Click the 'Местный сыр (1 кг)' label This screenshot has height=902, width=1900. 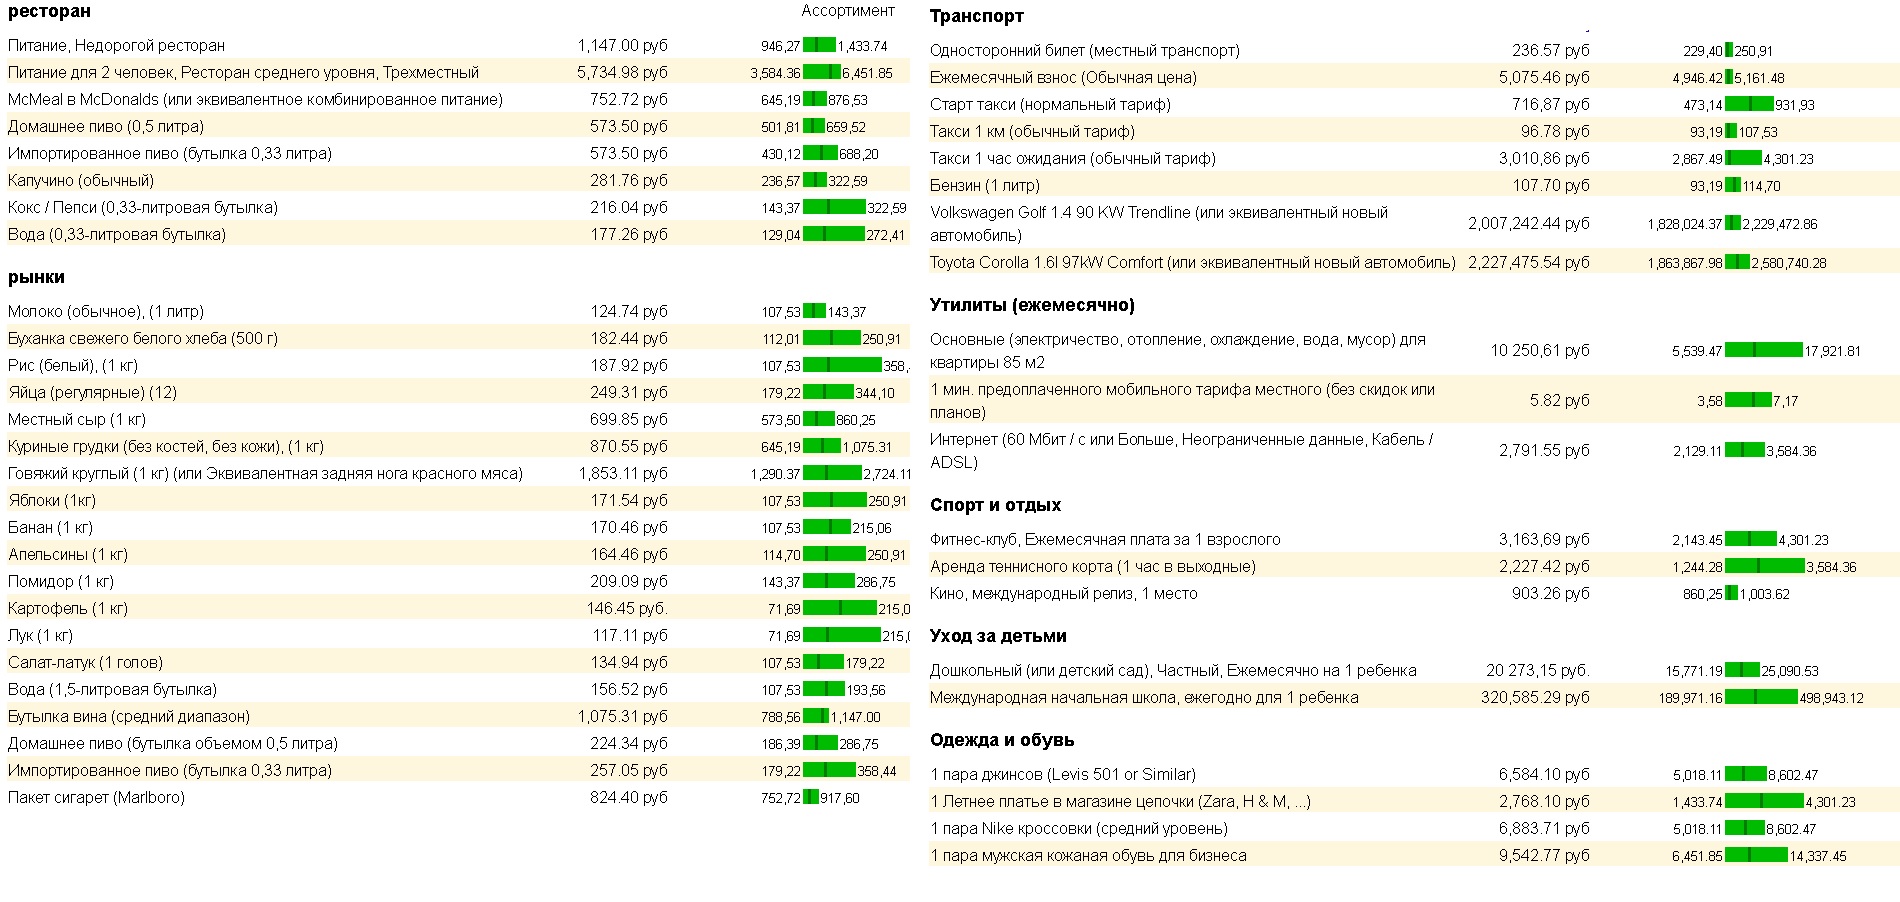click(77, 420)
